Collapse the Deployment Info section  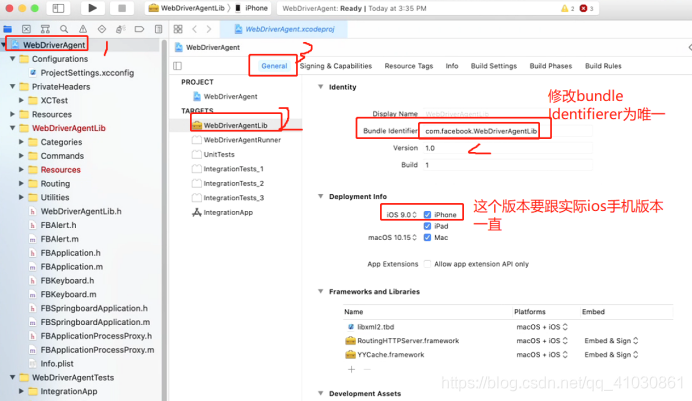[x=321, y=196]
